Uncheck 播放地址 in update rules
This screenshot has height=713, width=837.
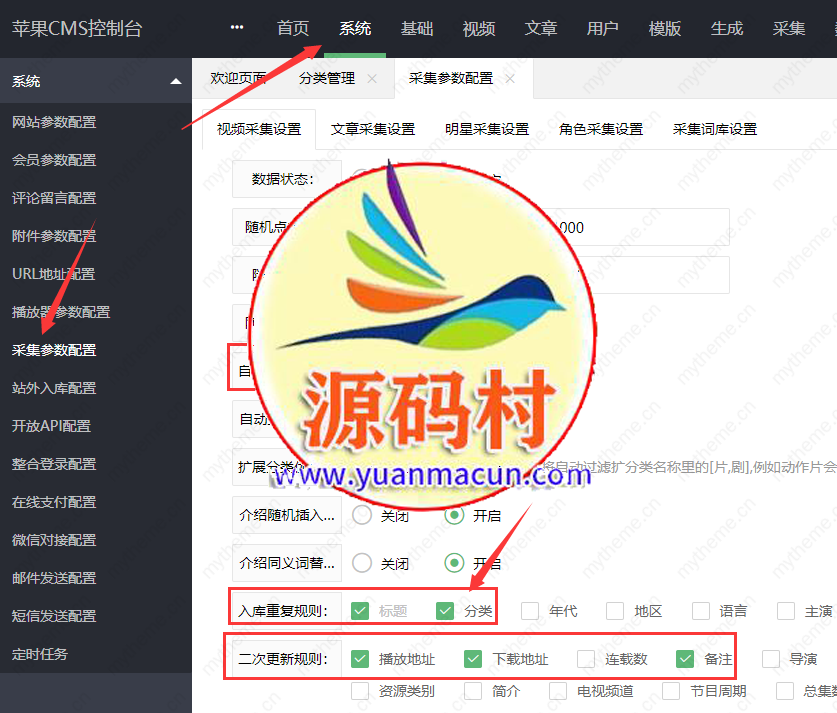[360, 659]
